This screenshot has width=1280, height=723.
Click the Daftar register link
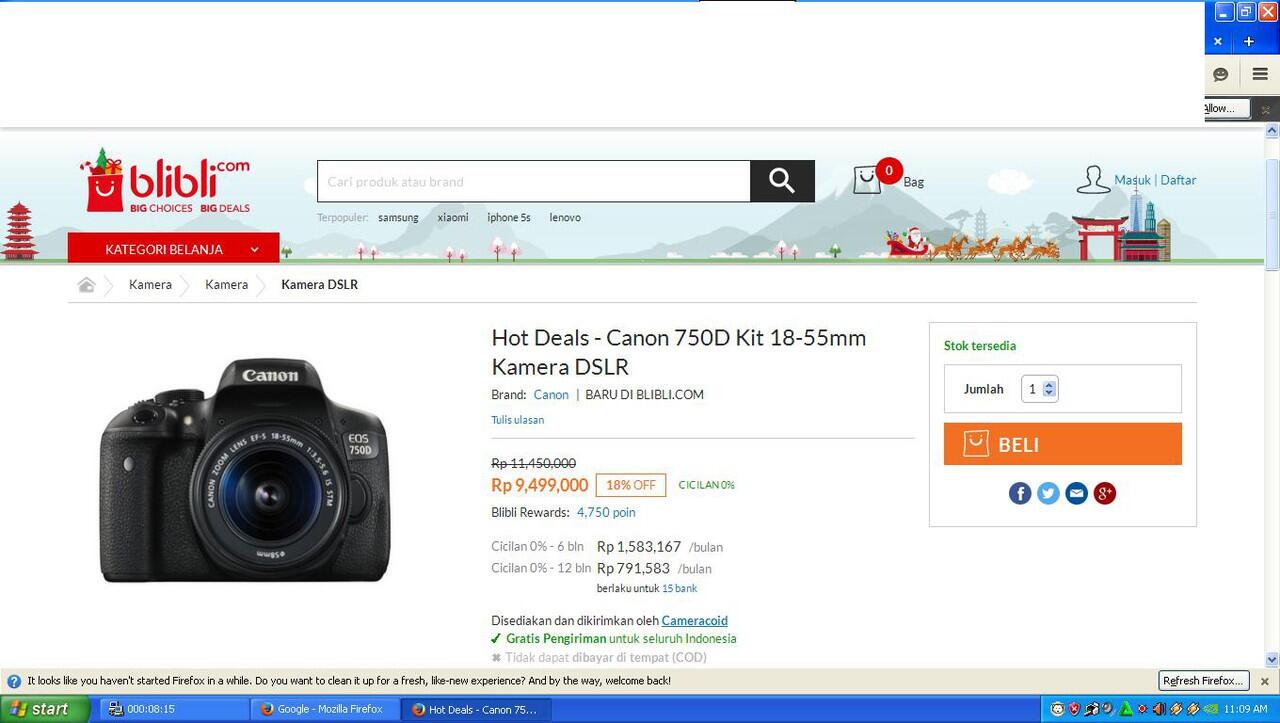[1178, 180]
